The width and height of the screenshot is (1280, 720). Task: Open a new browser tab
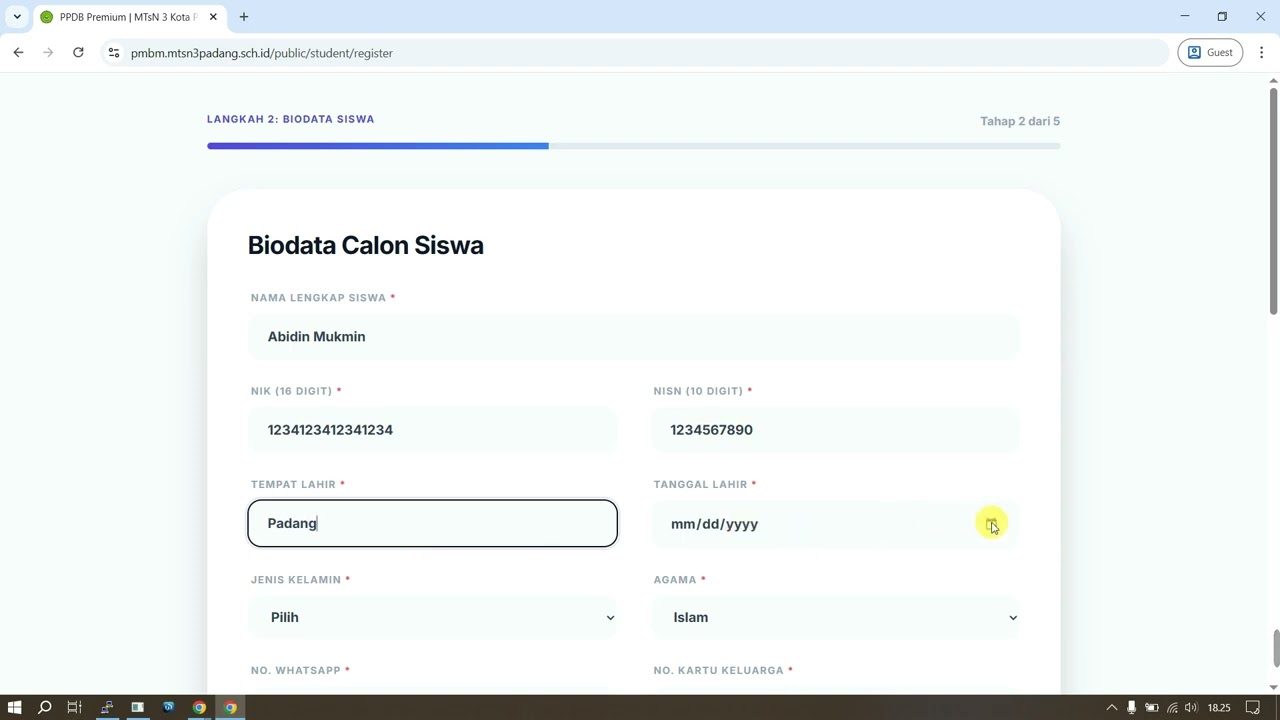244,17
